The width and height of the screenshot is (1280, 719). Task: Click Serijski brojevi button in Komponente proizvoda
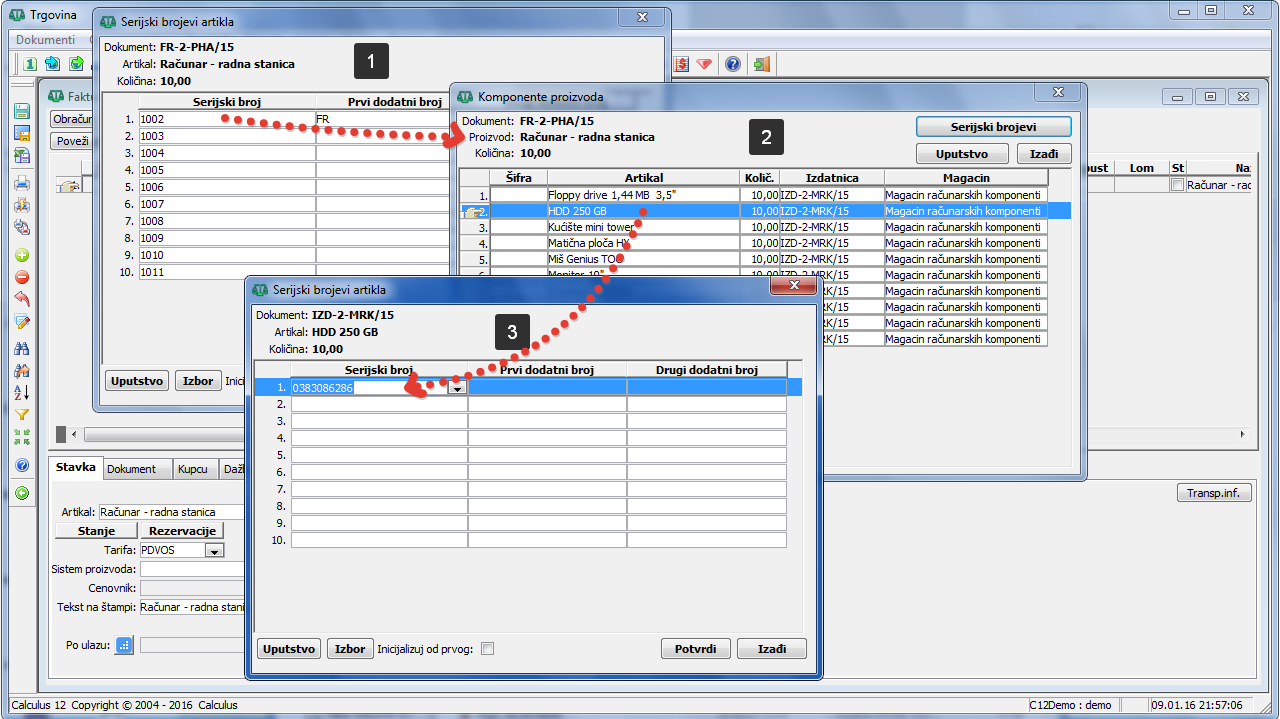coord(994,127)
